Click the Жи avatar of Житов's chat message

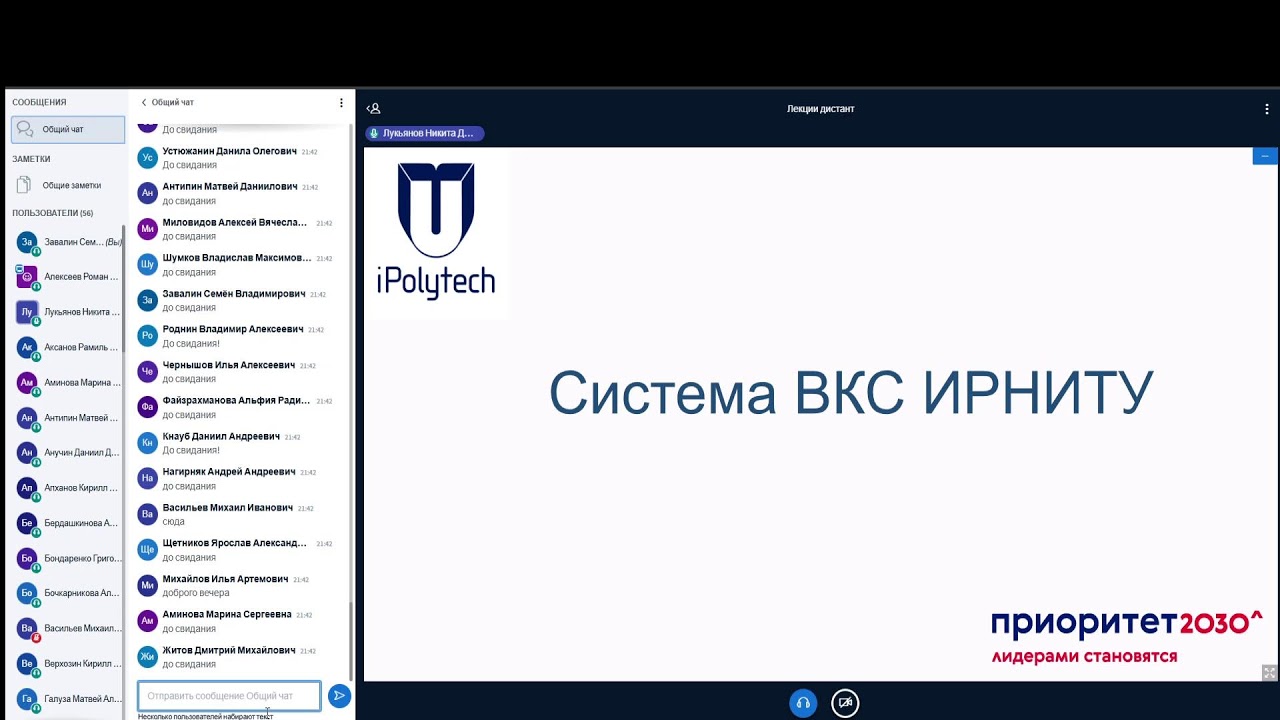pyautogui.click(x=148, y=657)
